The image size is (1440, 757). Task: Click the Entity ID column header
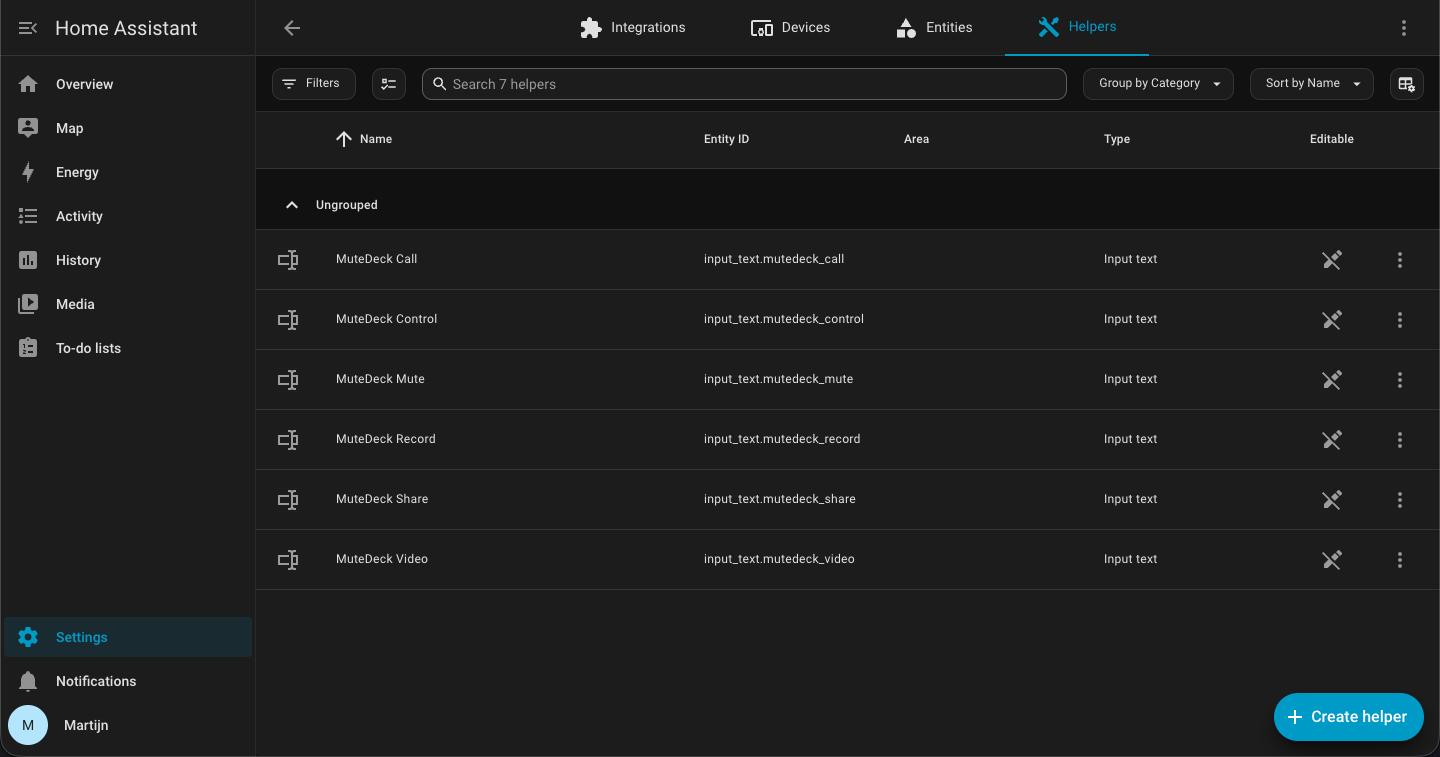726,139
